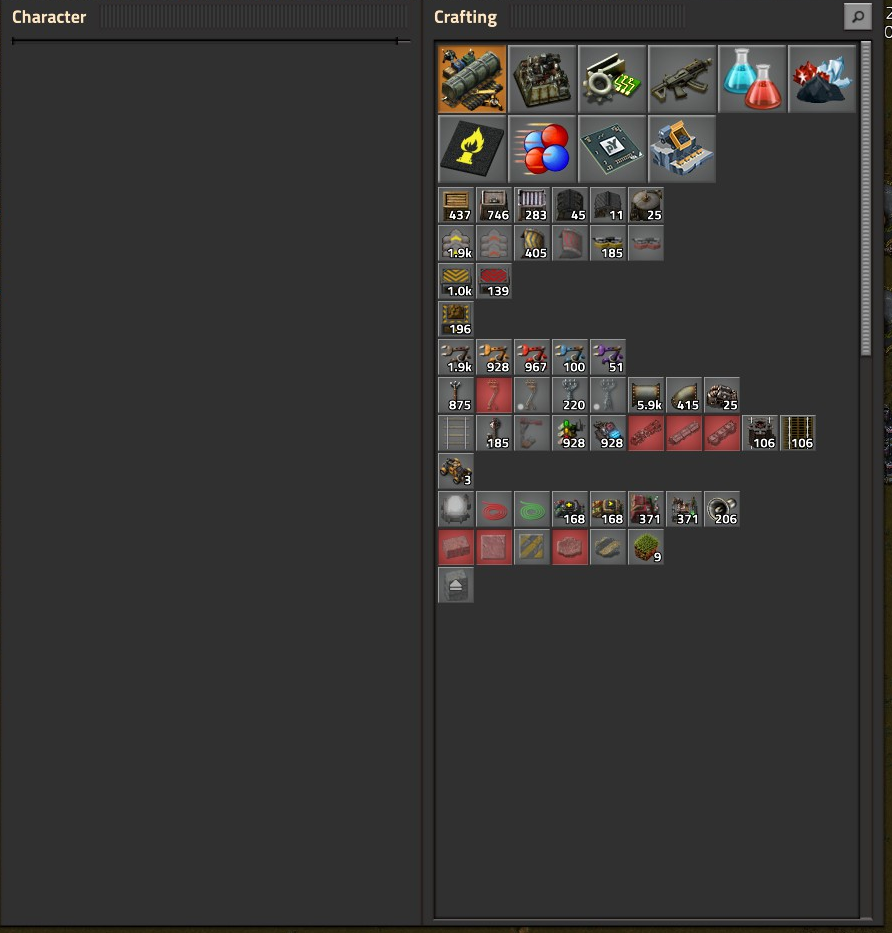This screenshot has width=892, height=933.
Task: Craft golden rail item showing 106
Action: pos(799,433)
